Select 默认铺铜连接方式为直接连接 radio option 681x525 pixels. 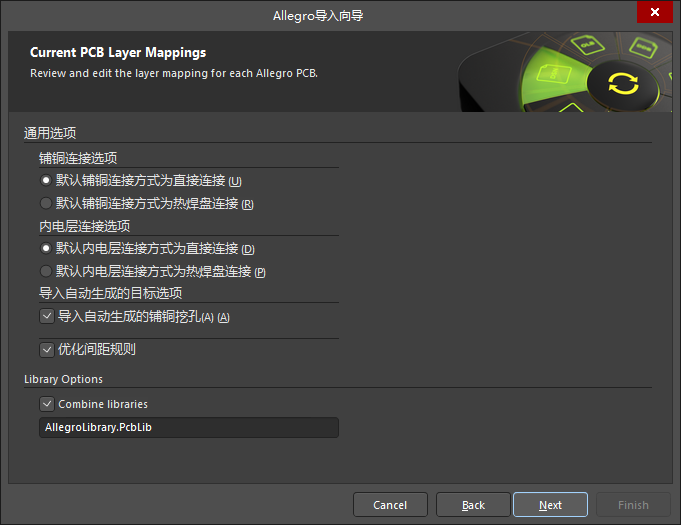[45, 181]
